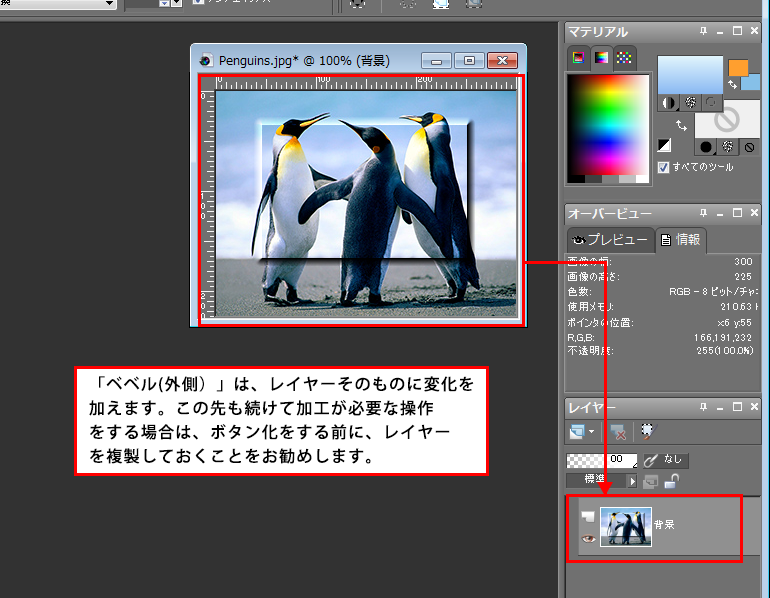
Task: Close the Penguins.jpg image window
Action: pyautogui.click(x=502, y=60)
